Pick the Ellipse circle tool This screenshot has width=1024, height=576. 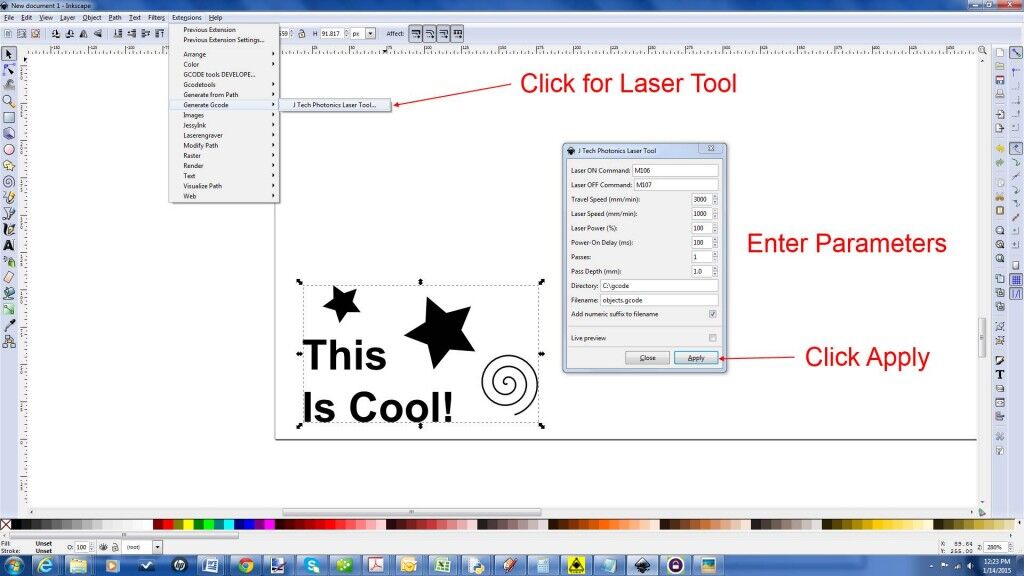click(x=9, y=149)
